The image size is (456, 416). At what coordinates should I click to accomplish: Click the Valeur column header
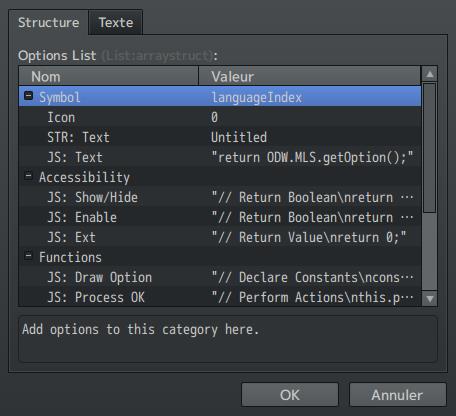[x=310, y=76]
